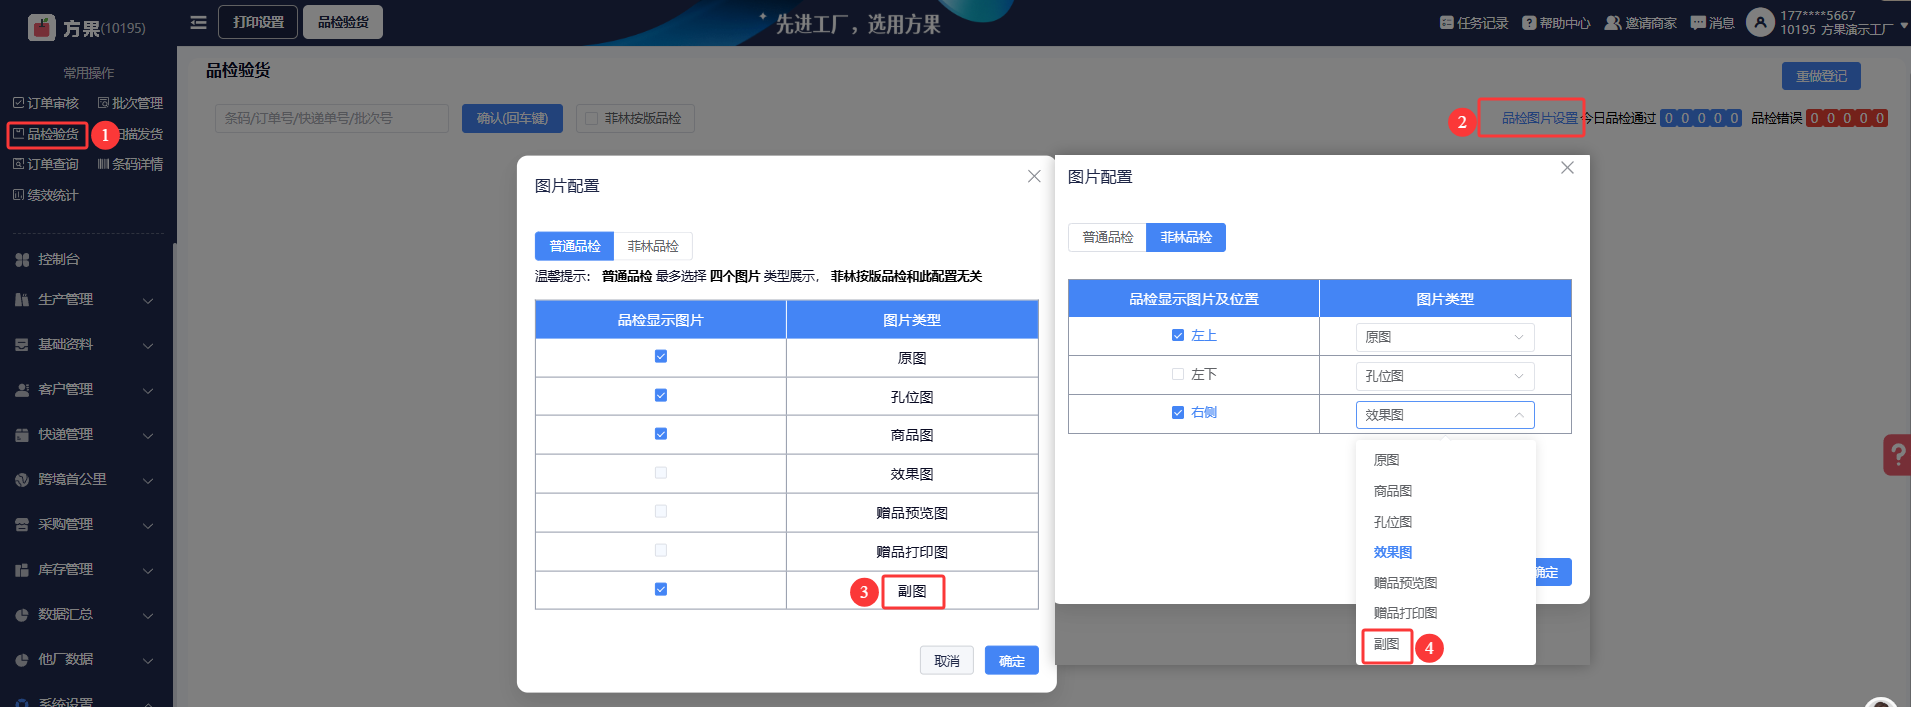Expand 客户管理 sidebar menu

coord(148,391)
